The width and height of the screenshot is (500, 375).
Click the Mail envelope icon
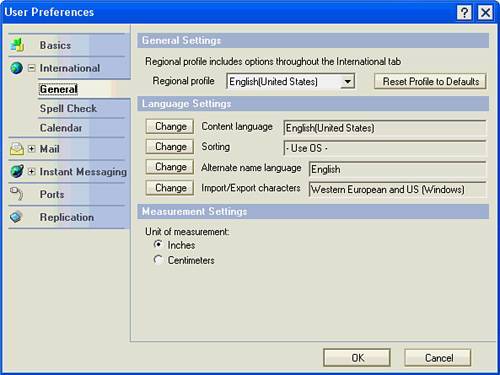[x=16, y=149]
